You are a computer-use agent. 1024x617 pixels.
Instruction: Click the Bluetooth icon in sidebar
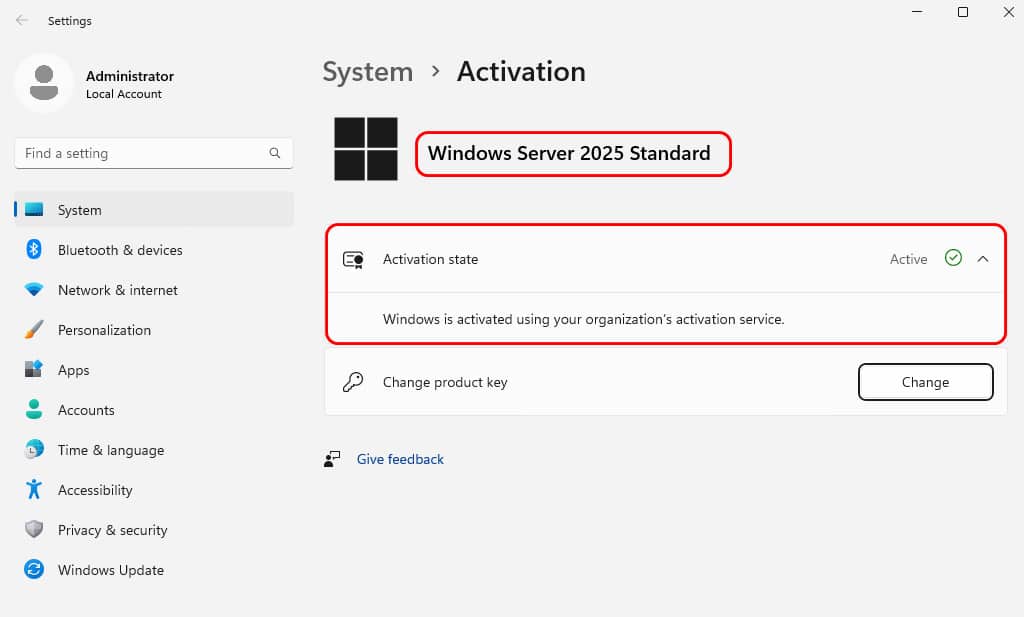[x=34, y=249]
